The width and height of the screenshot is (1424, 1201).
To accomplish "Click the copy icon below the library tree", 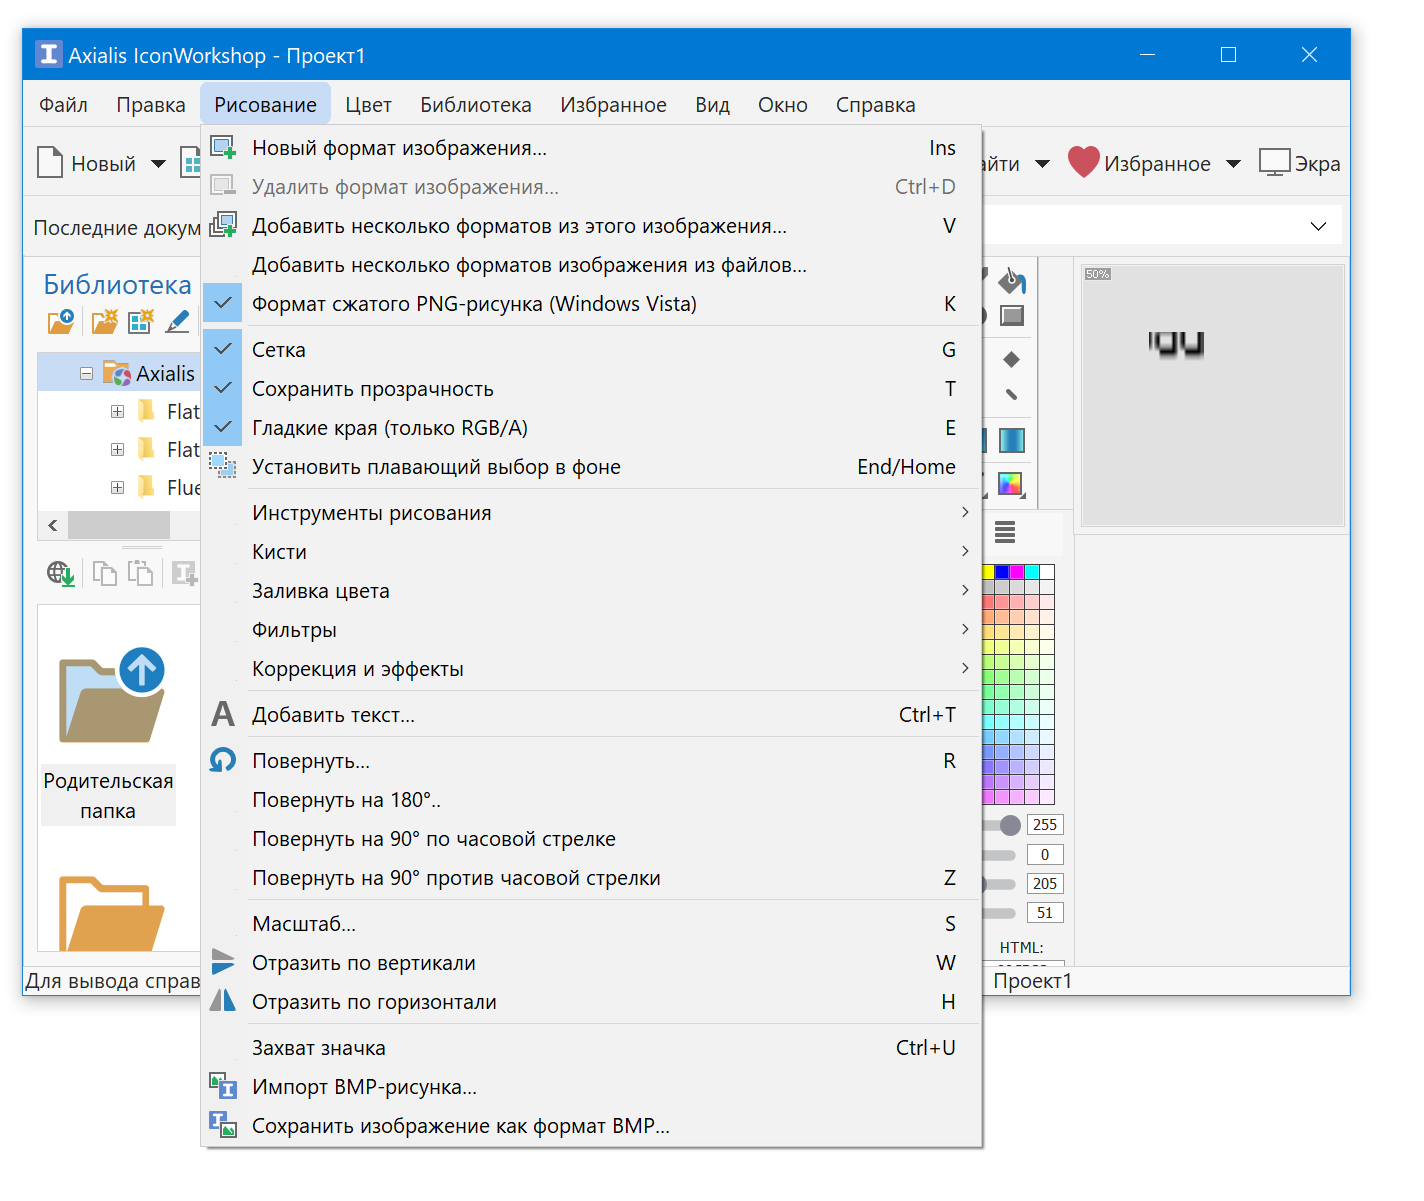I will tap(104, 572).
